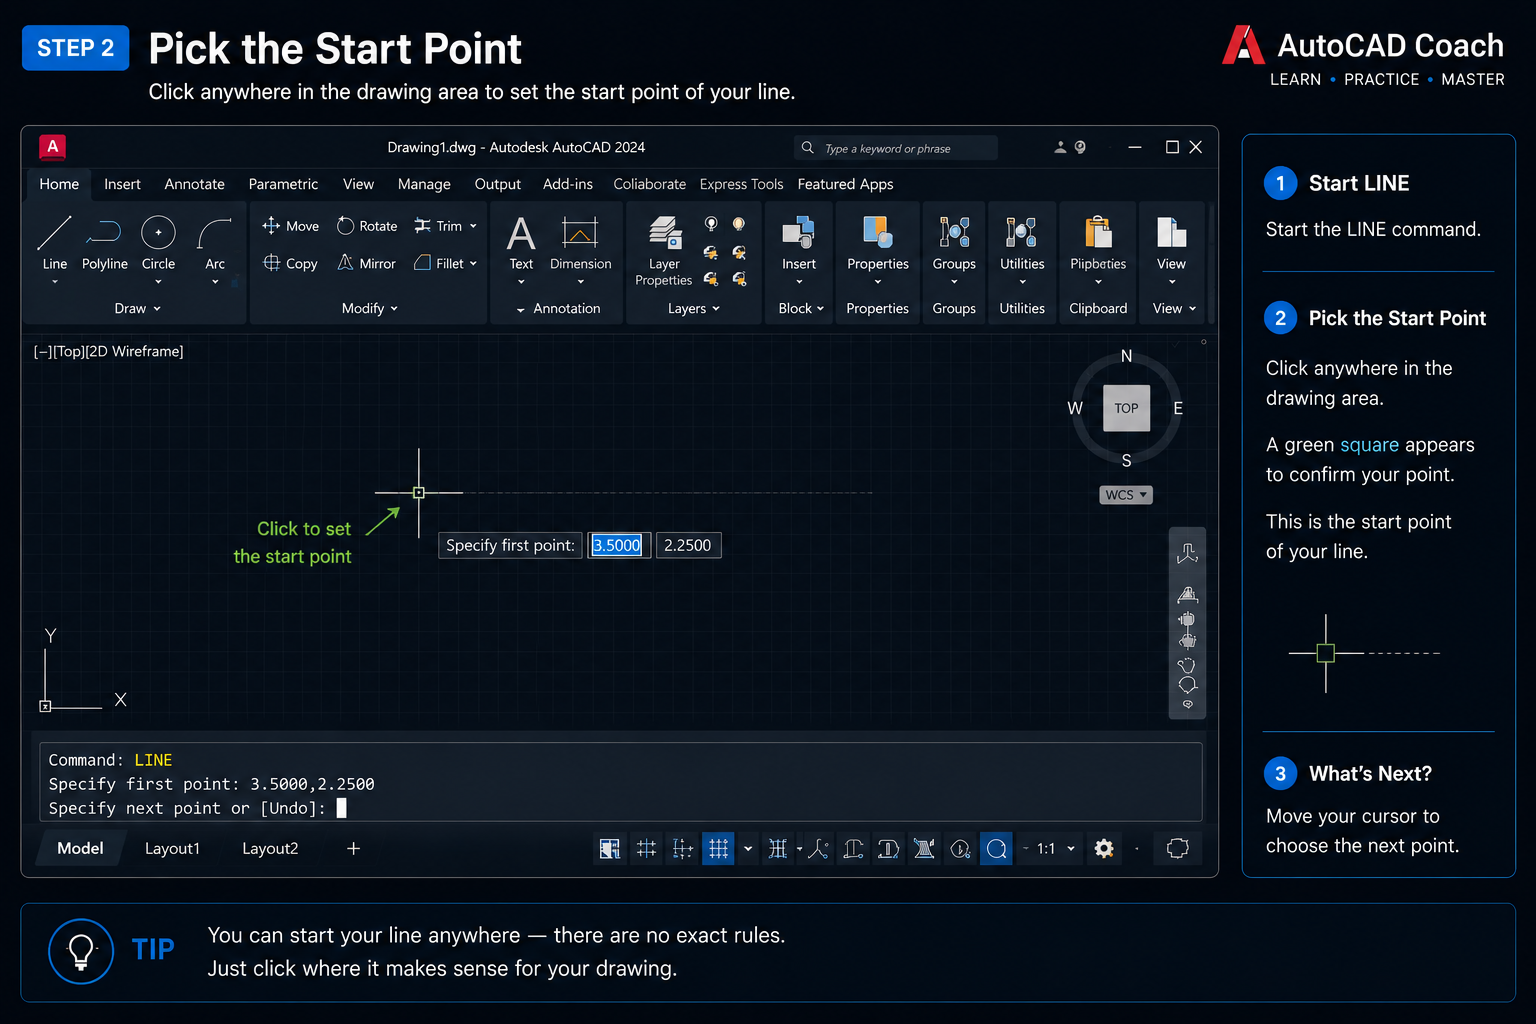Toggle the highlighted blue grid button in status bar
The width and height of the screenshot is (1536, 1024).
click(x=718, y=849)
